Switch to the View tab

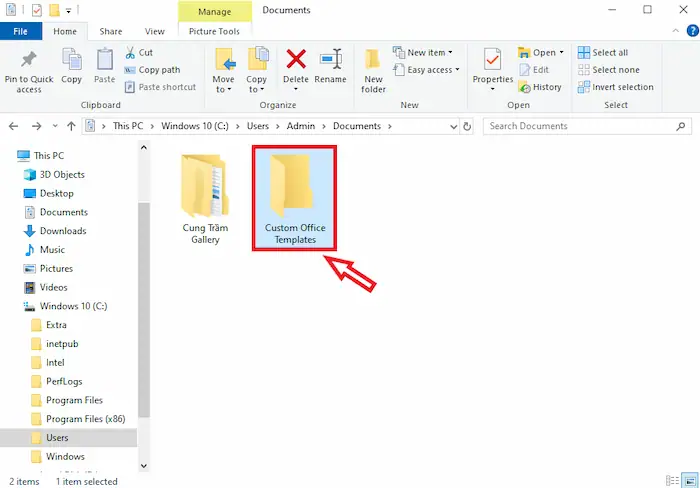[154, 31]
